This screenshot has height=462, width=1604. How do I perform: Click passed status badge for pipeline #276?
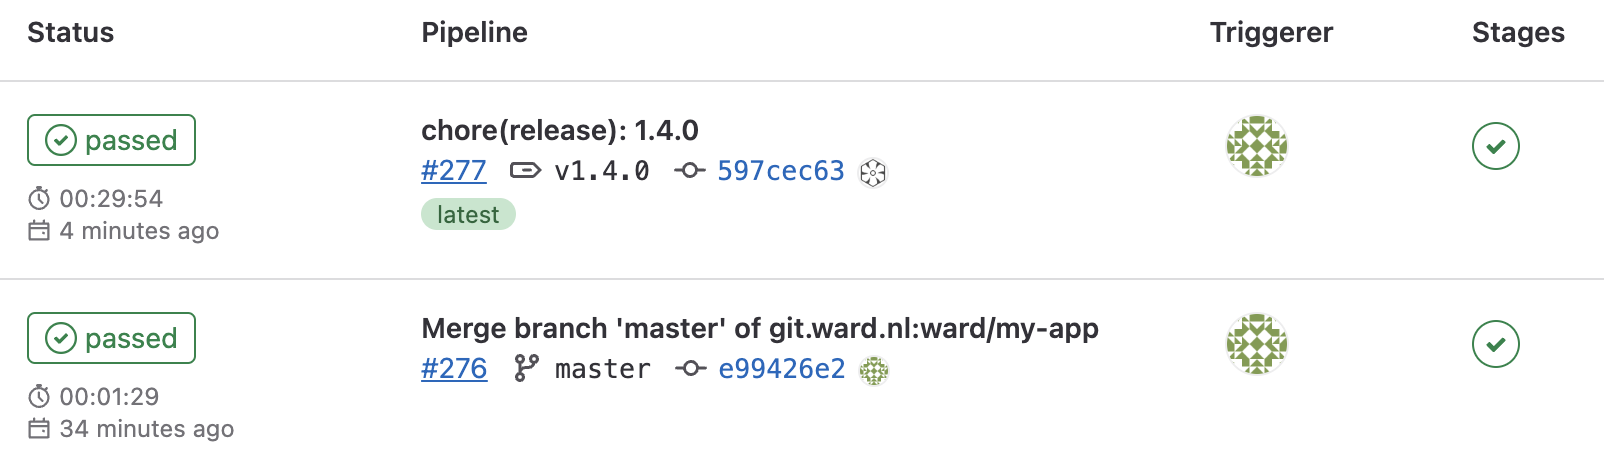[x=111, y=338]
